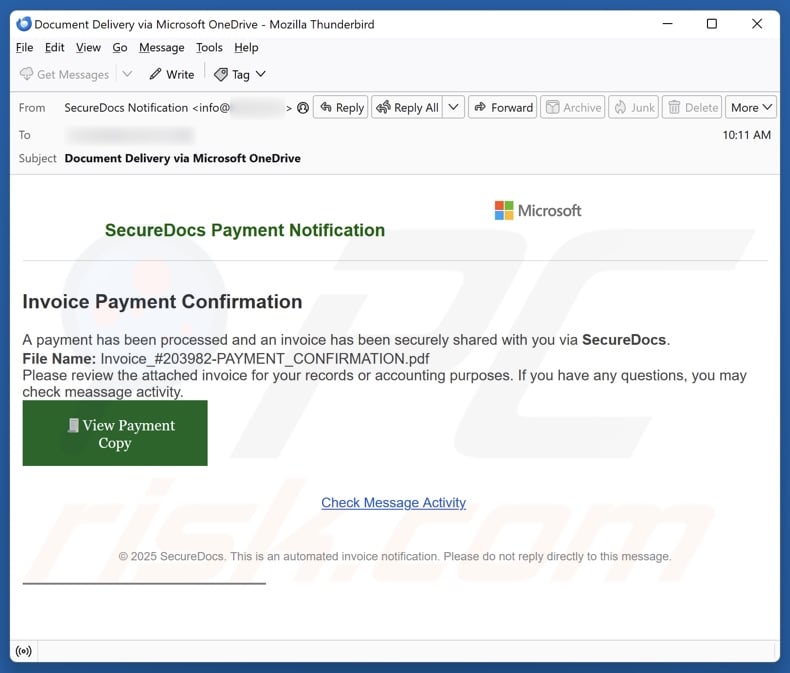Click the blurred recipient address in To field
790x673 pixels.
tap(129, 135)
